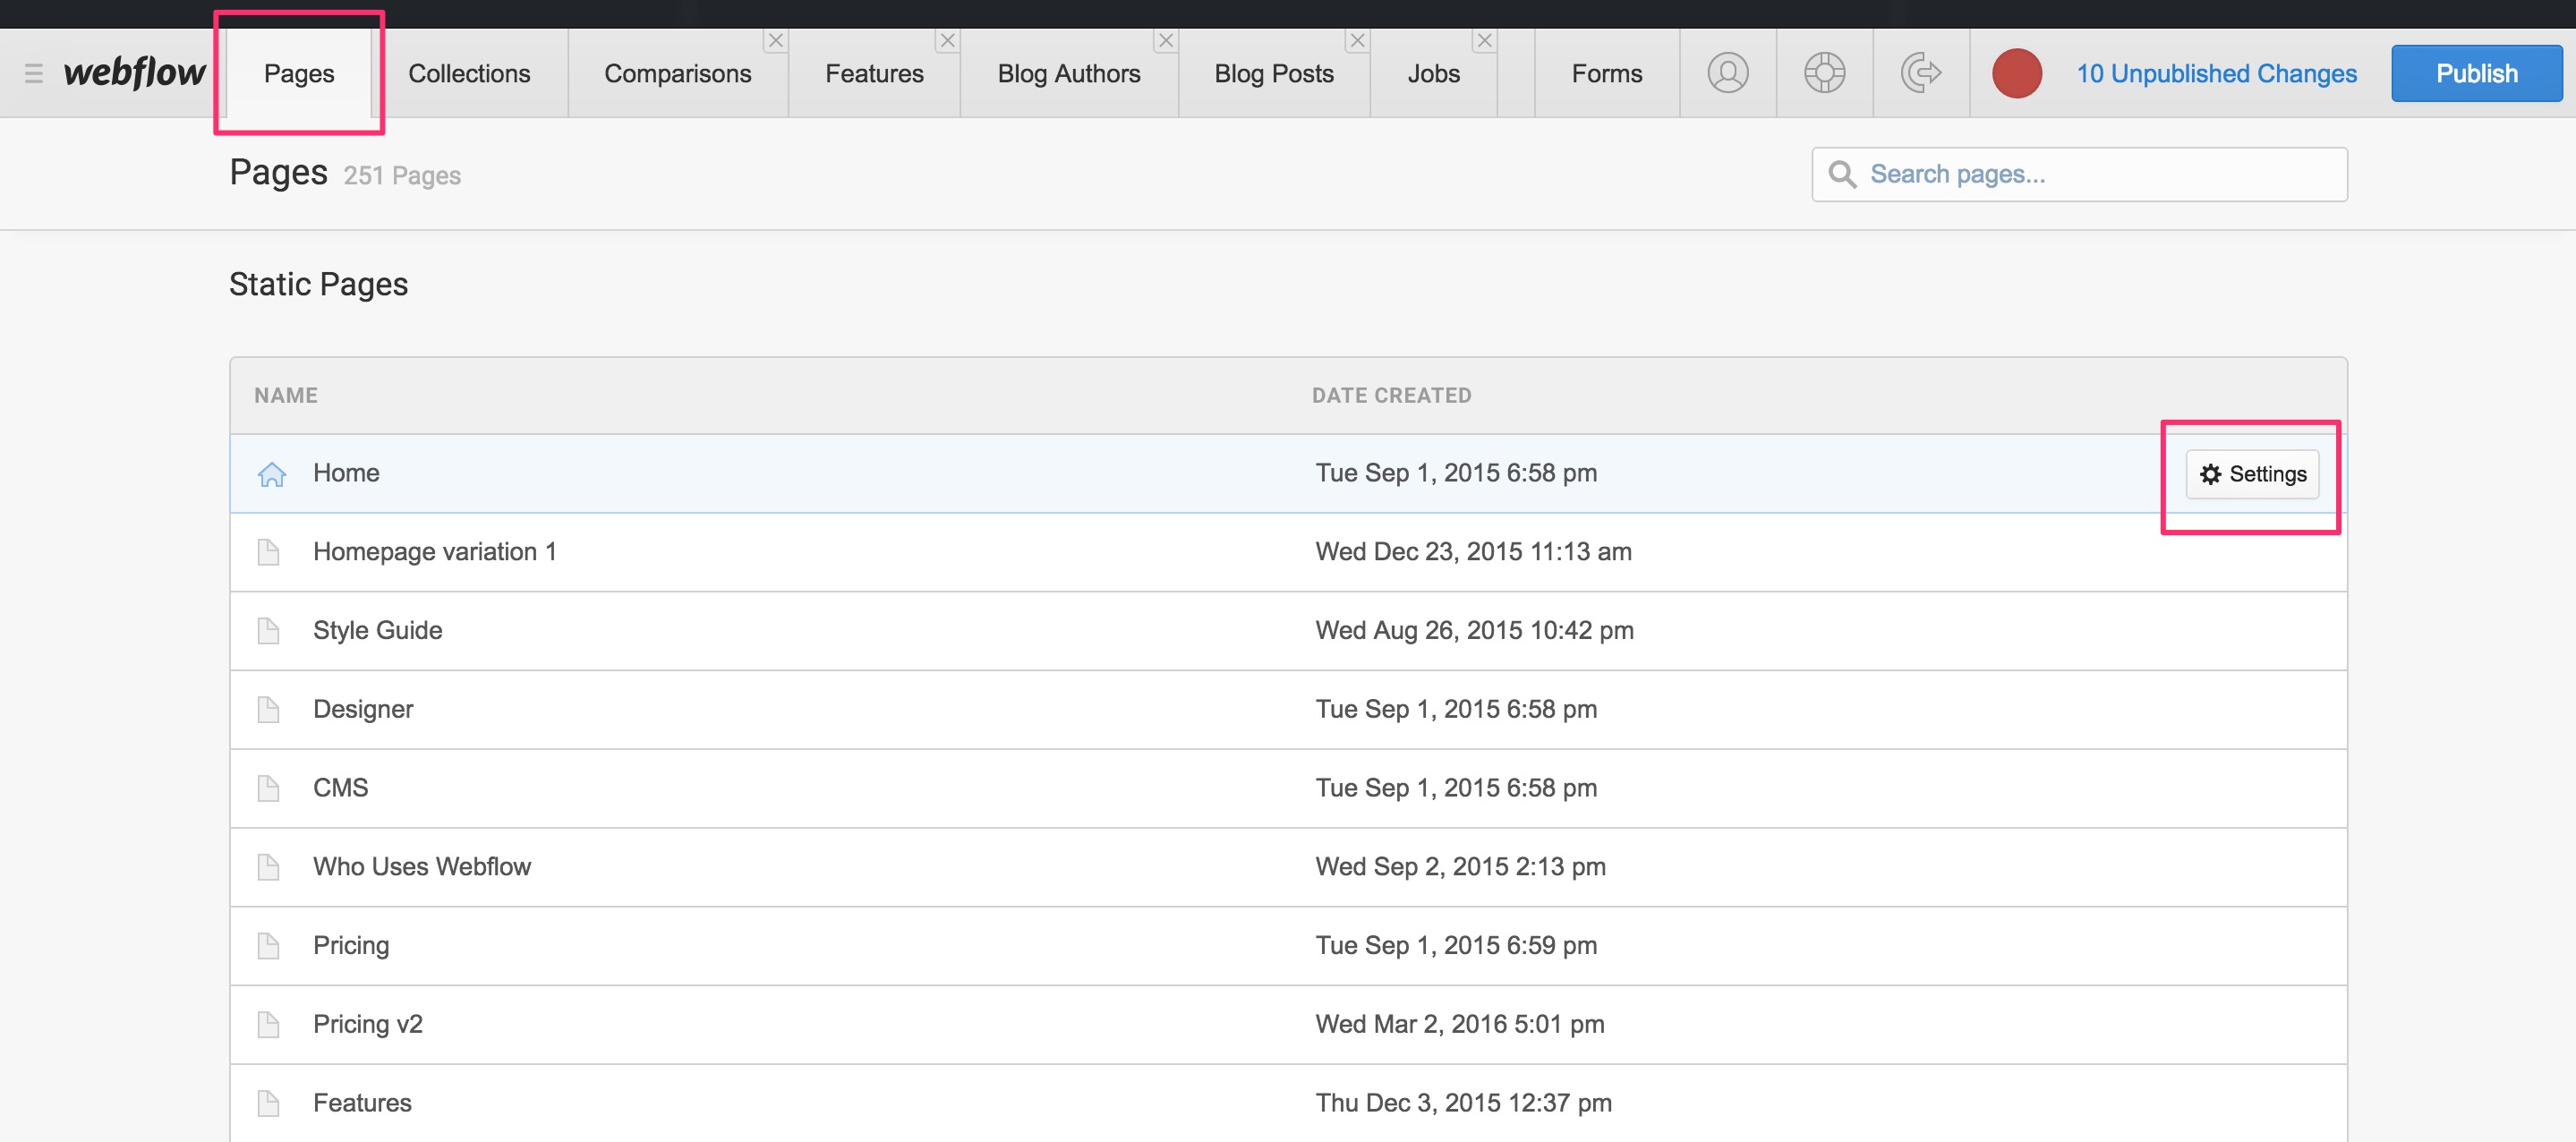The image size is (2576, 1142).
Task: Close the Blog Authors tab
Action: 1165,41
